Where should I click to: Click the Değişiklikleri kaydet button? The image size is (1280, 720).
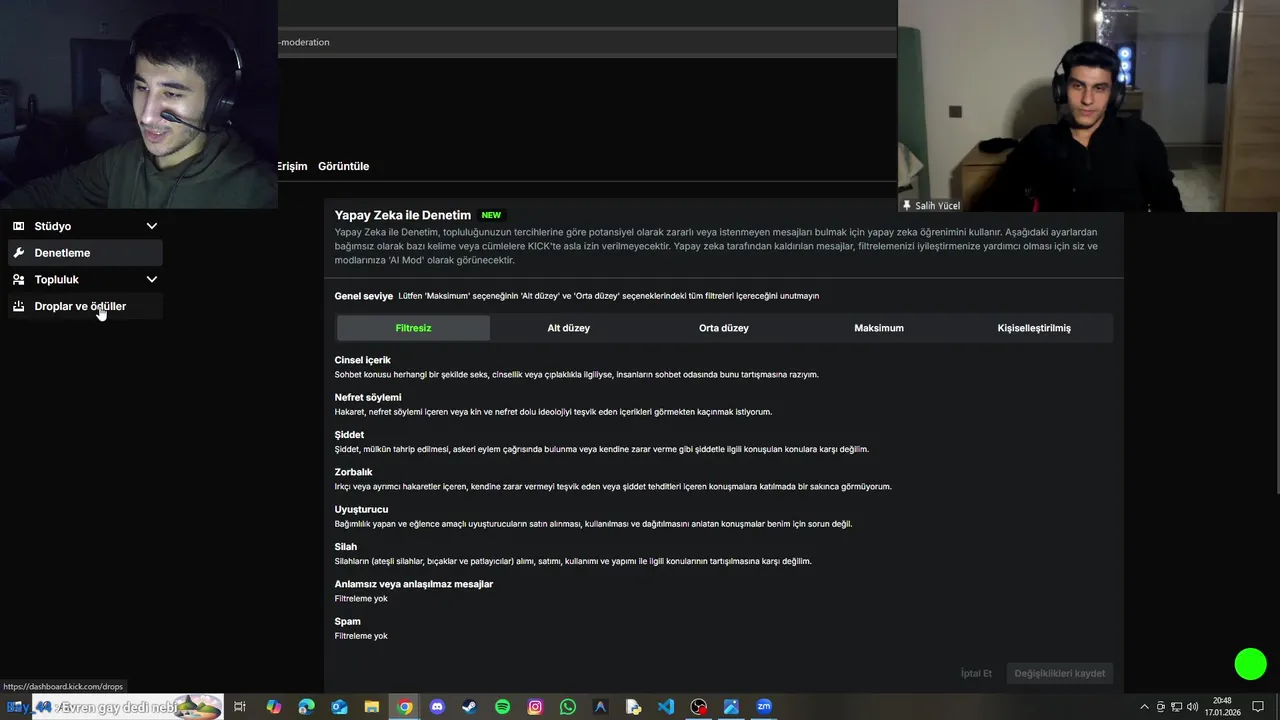pyautogui.click(x=1060, y=673)
